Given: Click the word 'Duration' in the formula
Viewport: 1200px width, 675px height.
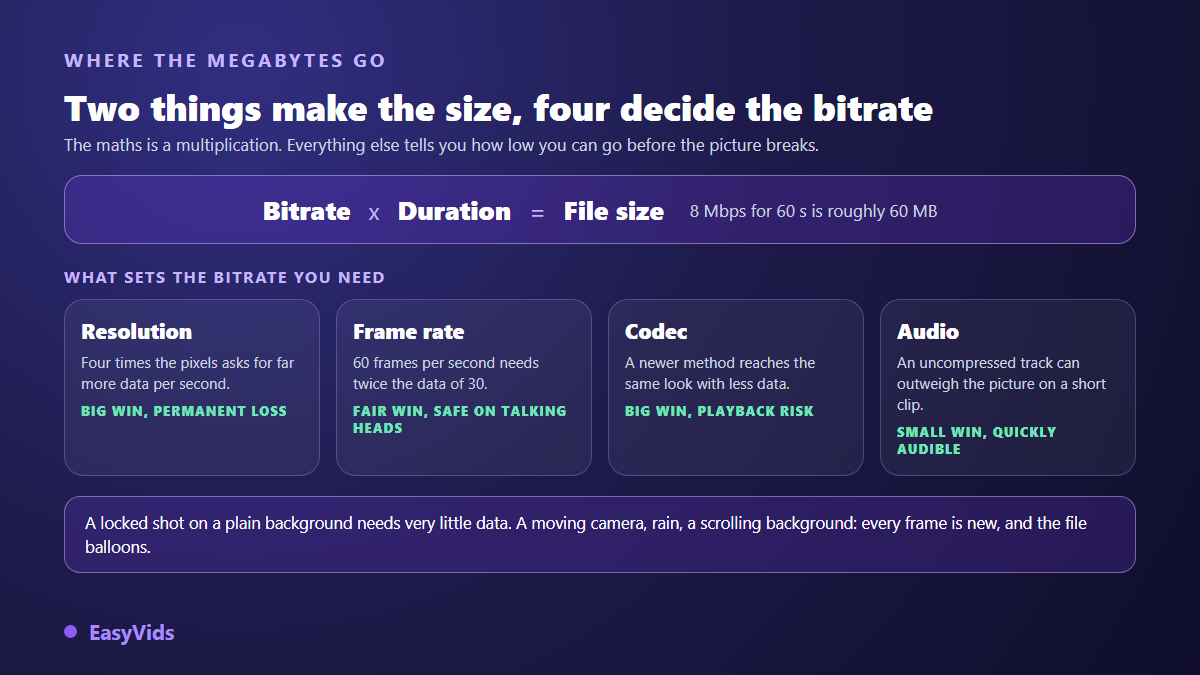Looking at the screenshot, I should click(454, 211).
